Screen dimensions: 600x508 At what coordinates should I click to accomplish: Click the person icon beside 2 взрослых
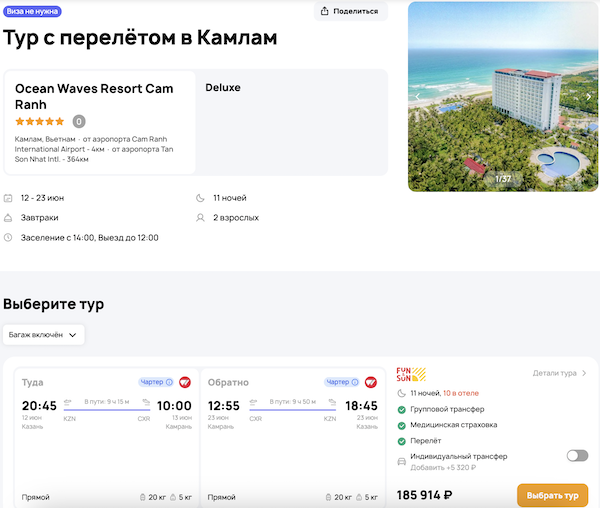click(202, 217)
